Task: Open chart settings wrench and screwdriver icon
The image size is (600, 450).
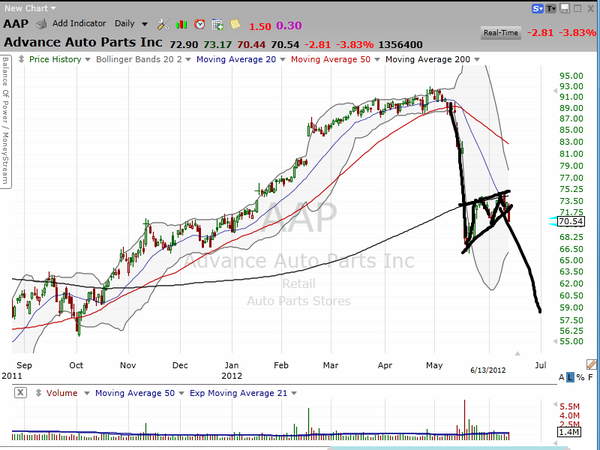Action: 163,24
